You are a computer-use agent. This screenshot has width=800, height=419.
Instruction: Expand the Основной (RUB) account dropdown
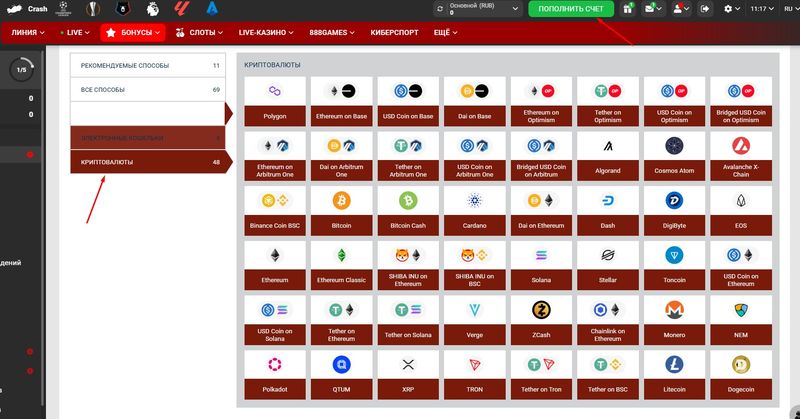click(478, 9)
